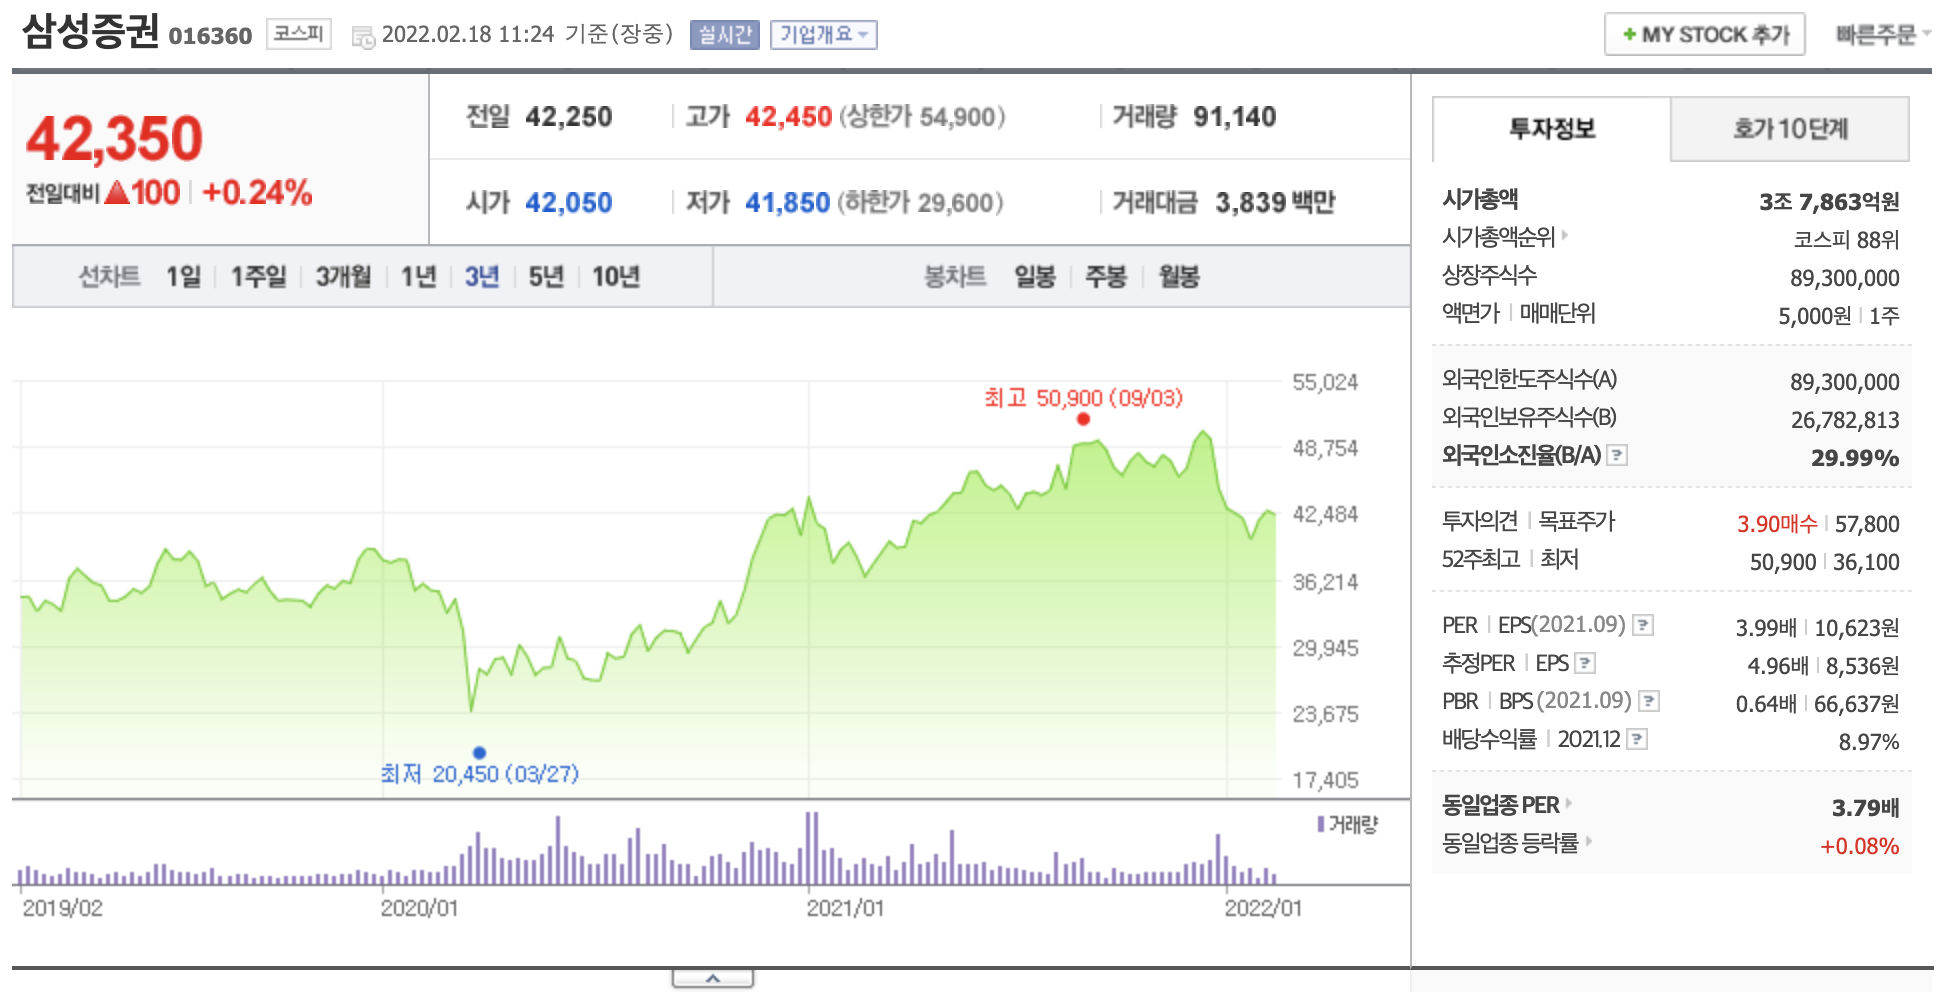Select the 월봉 candlestick chart
The height and width of the screenshot is (992, 1944).
click(1179, 276)
